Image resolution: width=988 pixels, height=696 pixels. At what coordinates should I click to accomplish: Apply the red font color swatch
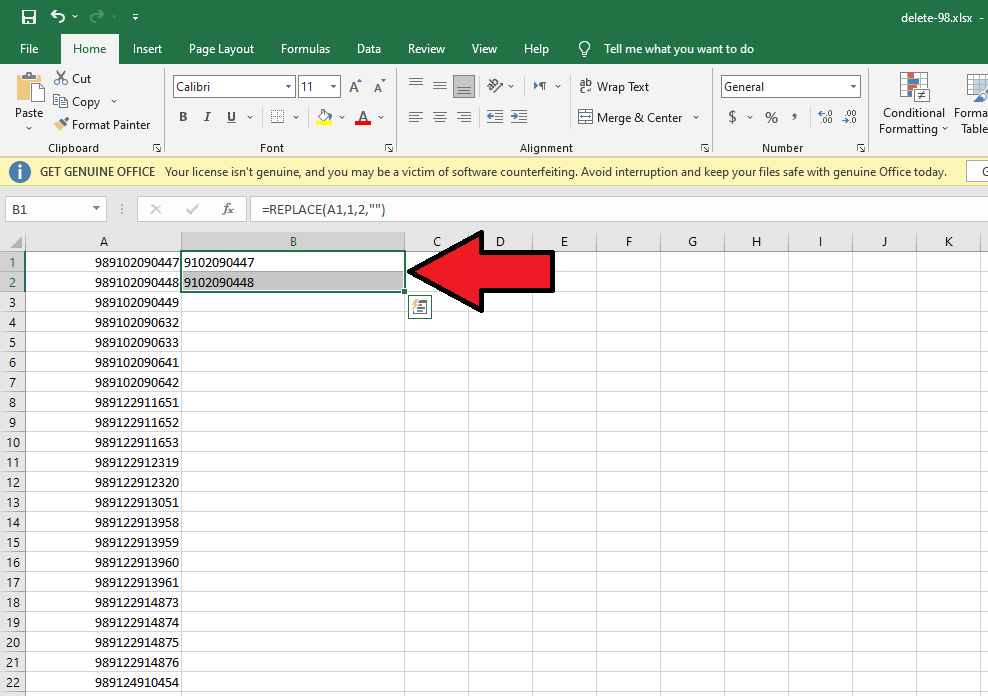(x=363, y=118)
